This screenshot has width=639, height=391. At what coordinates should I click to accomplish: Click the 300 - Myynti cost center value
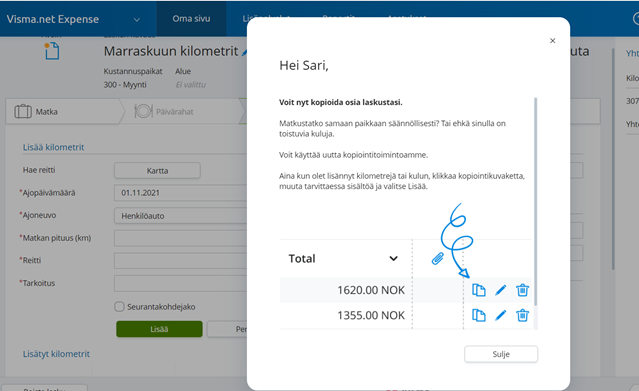tap(125, 85)
